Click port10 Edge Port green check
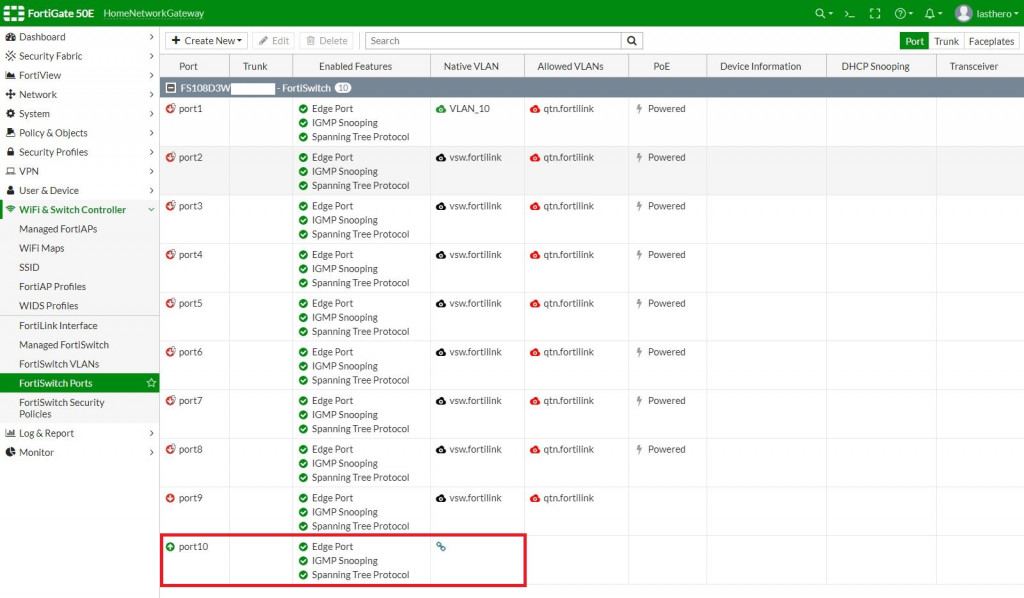Image resolution: width=1024 pixels, height=598 pixels. pyautogui.click(x=303, y=547)
